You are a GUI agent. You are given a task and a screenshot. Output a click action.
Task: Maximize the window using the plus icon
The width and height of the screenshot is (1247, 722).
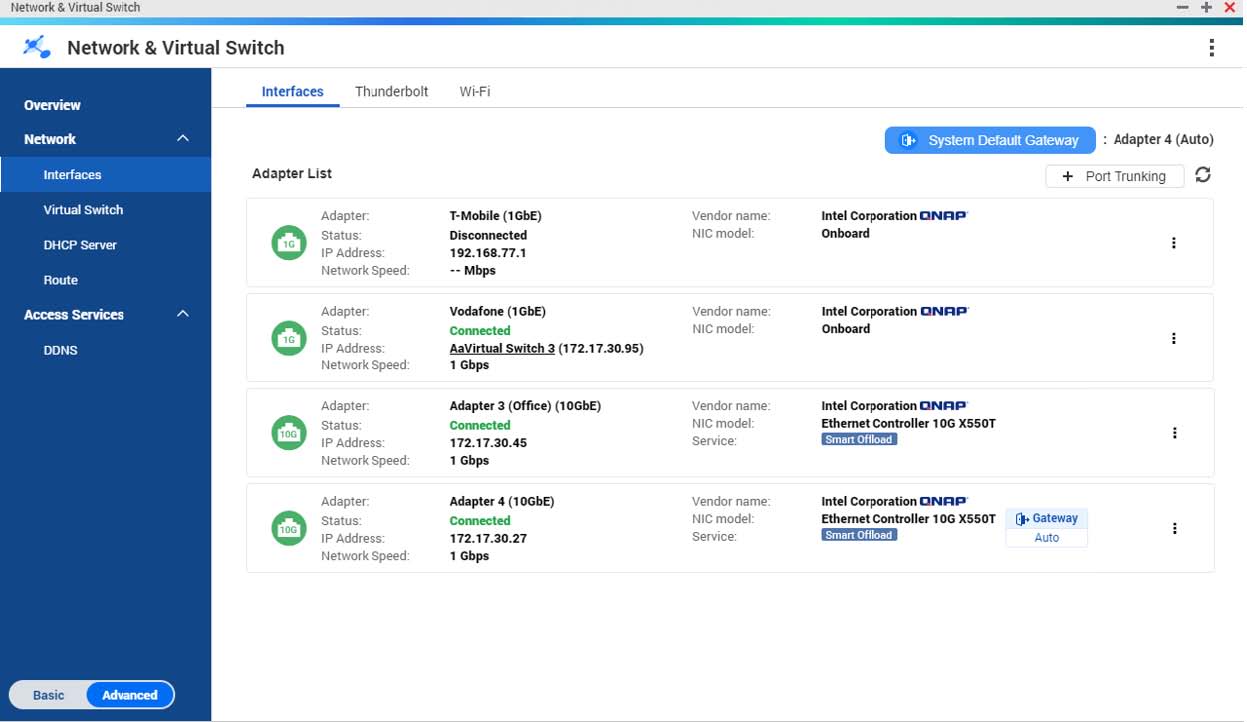(x=1206, y=7)
